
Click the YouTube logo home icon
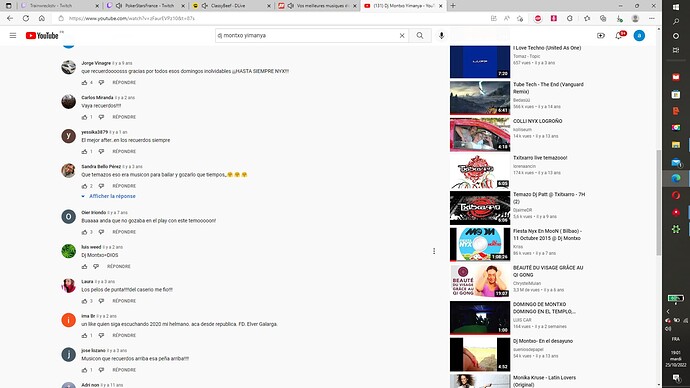[42, 36]
